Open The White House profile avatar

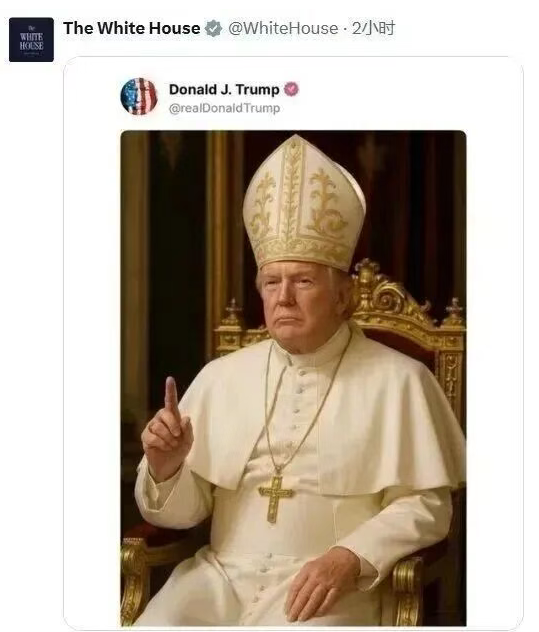[31, 40]
